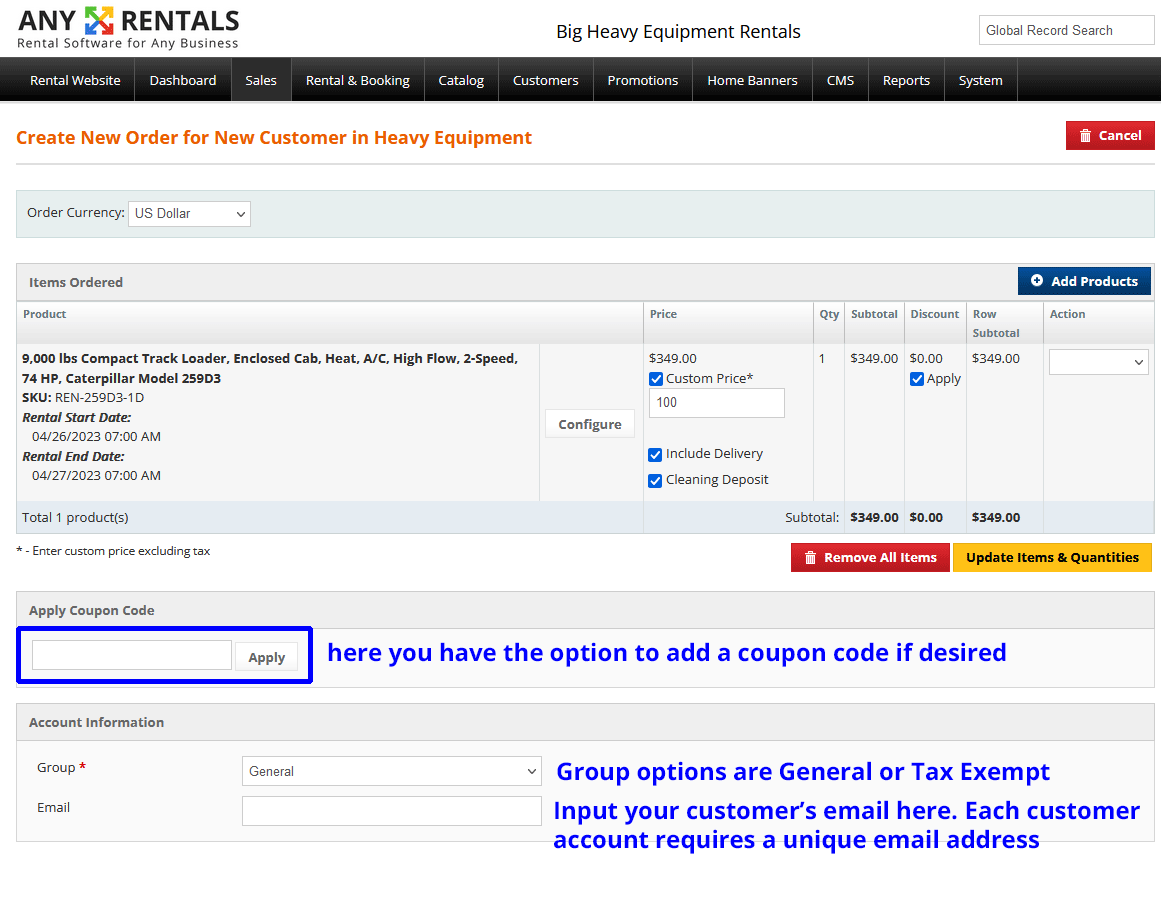
Task: Click the customer Email input field
Action: coord(391,811)
